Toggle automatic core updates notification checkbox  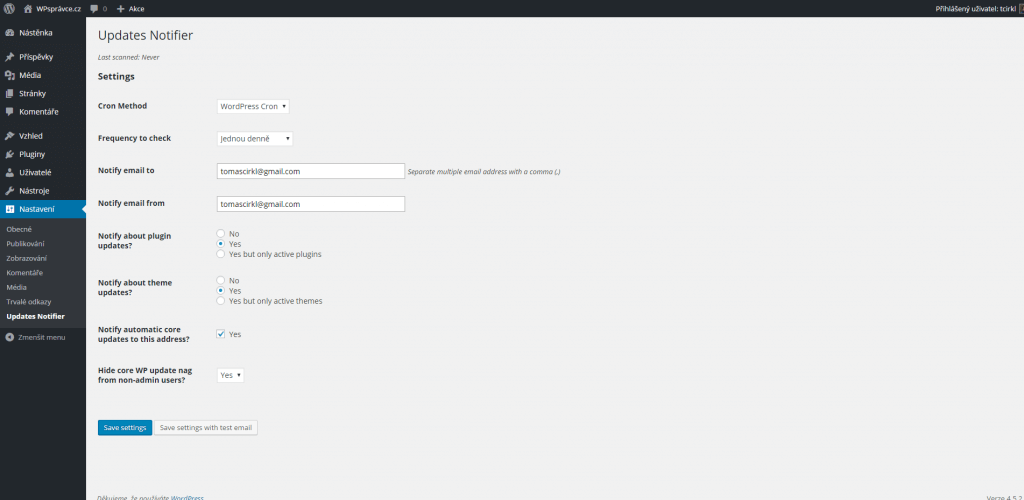click(x=221, y=334)
